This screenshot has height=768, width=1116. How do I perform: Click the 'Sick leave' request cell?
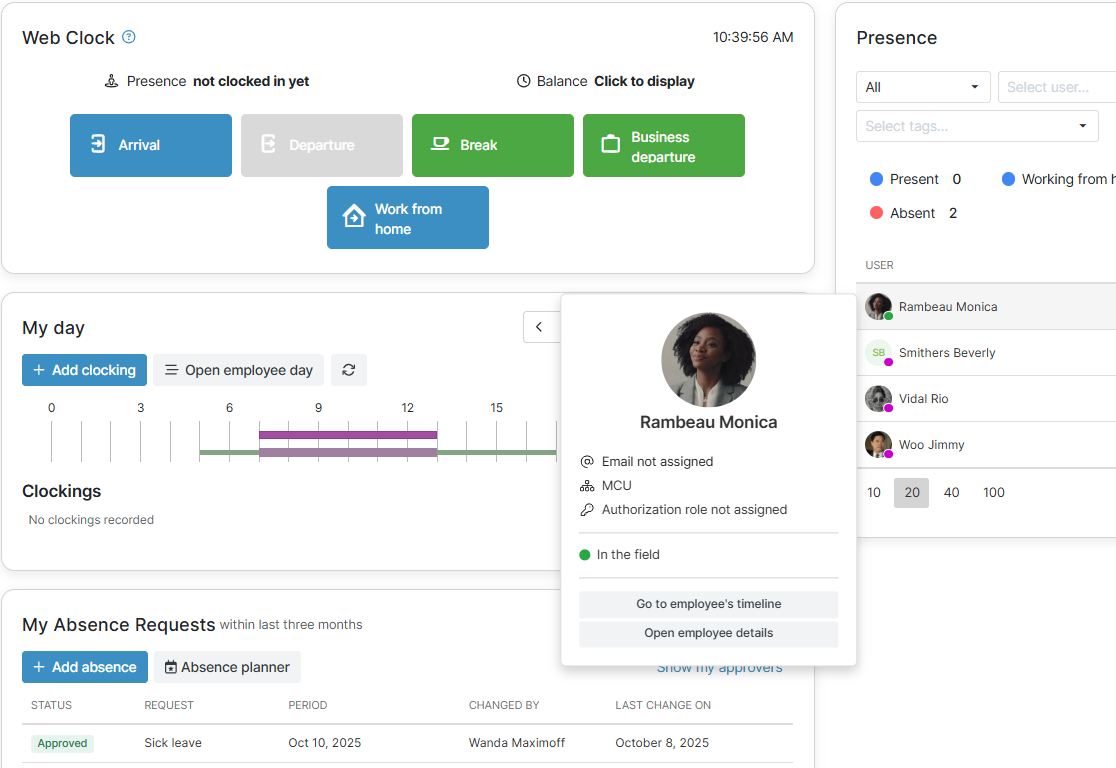click(173, 742)
